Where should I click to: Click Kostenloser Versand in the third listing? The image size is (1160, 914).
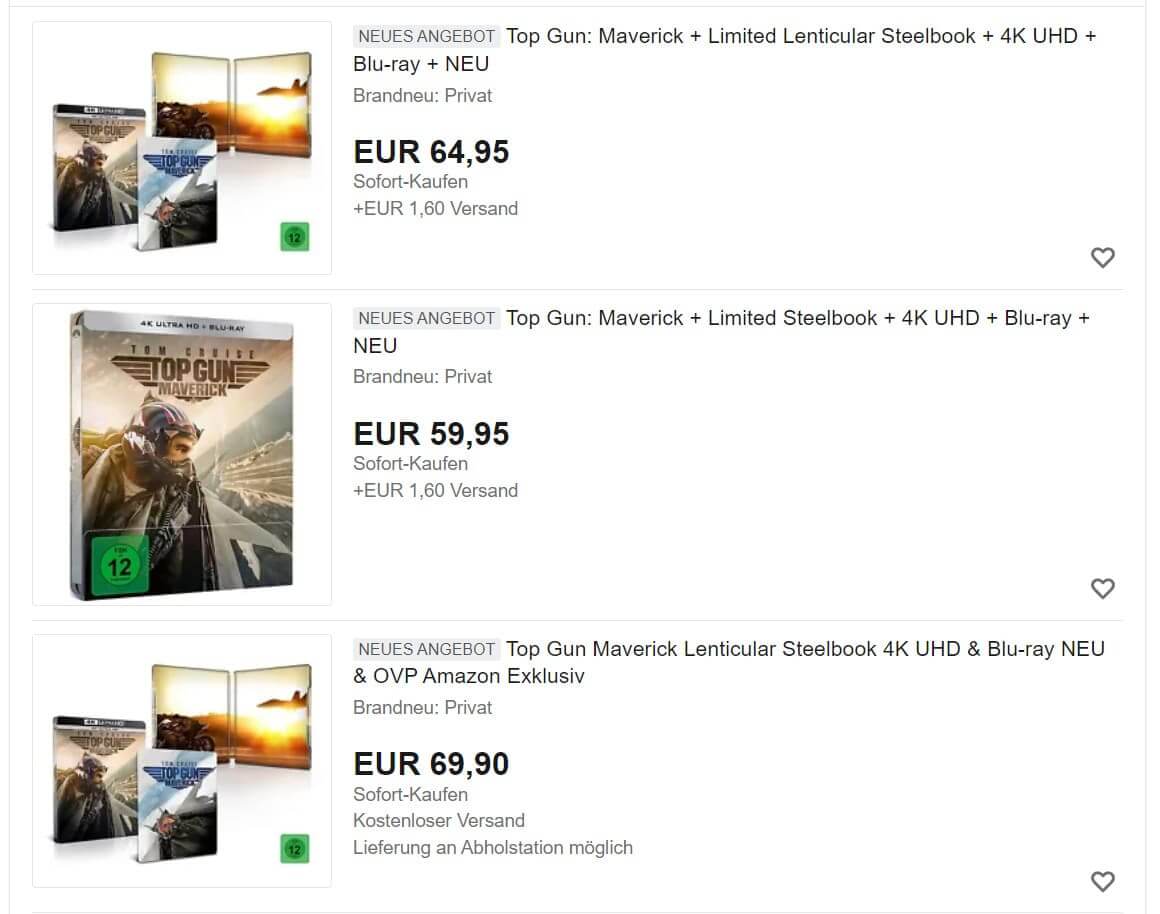pyautogui.click(x=439, y=821)
